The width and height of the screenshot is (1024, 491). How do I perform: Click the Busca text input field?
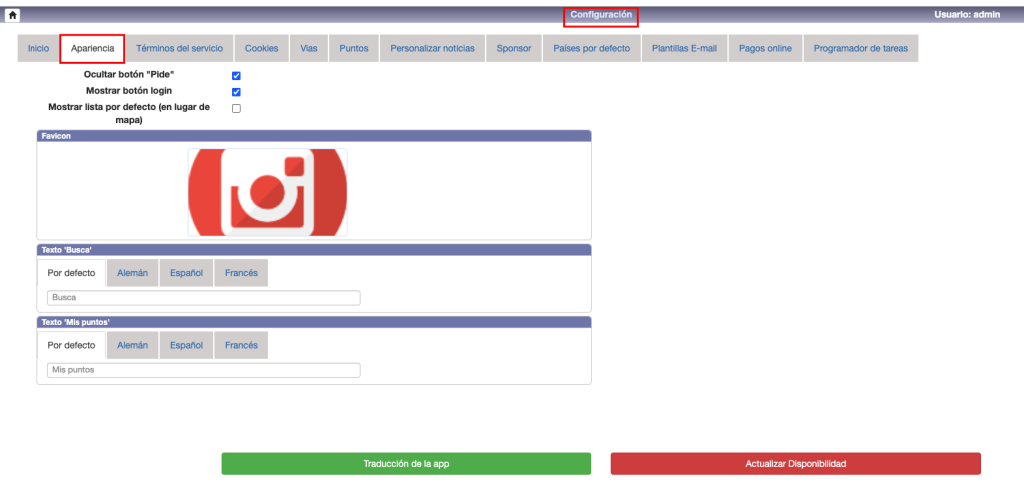(x=203, y=298)
